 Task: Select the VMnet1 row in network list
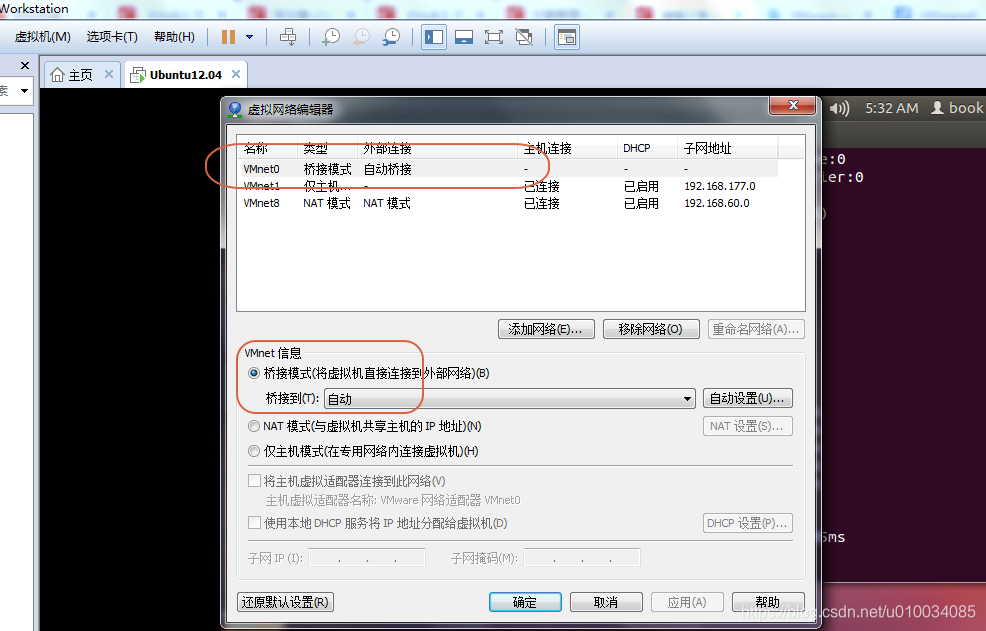509,186
